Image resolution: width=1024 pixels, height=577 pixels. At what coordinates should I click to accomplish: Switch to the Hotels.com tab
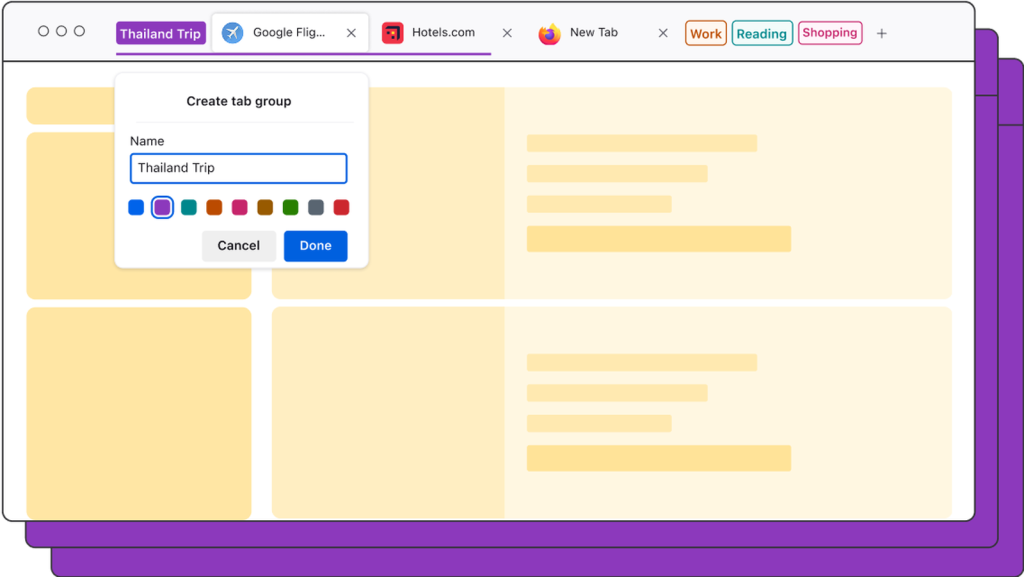click(438, 32)
